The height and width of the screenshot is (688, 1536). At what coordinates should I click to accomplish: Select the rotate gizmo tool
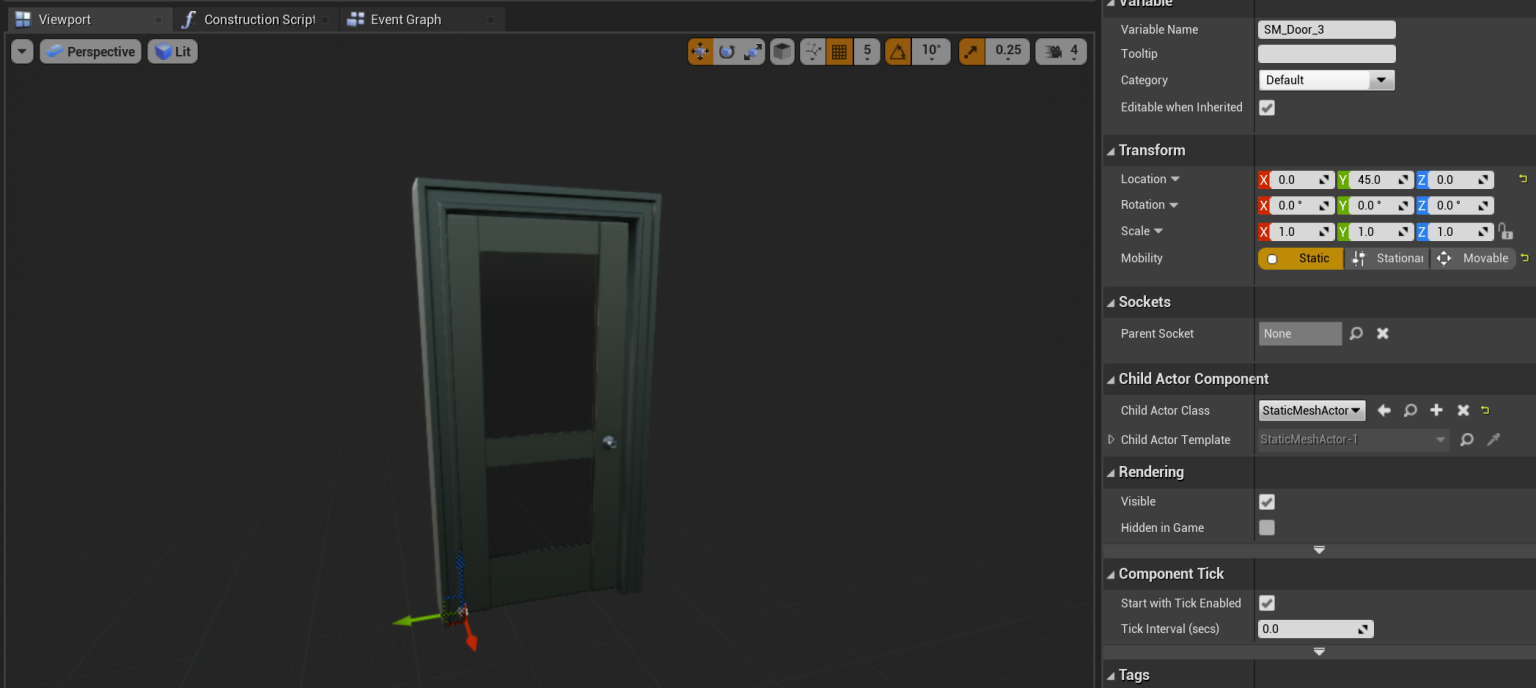727,51
